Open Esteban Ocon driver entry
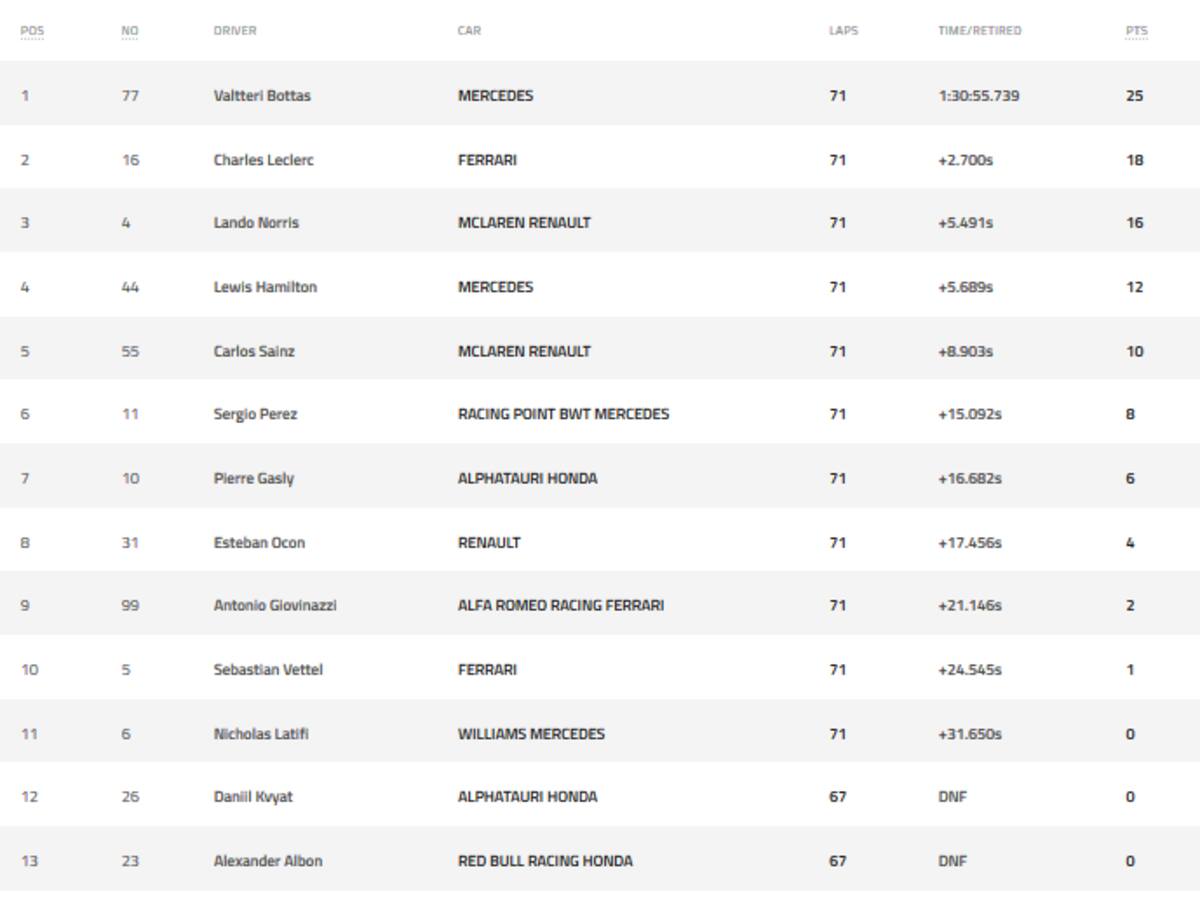1200x901 pixels. pos(259,542)
